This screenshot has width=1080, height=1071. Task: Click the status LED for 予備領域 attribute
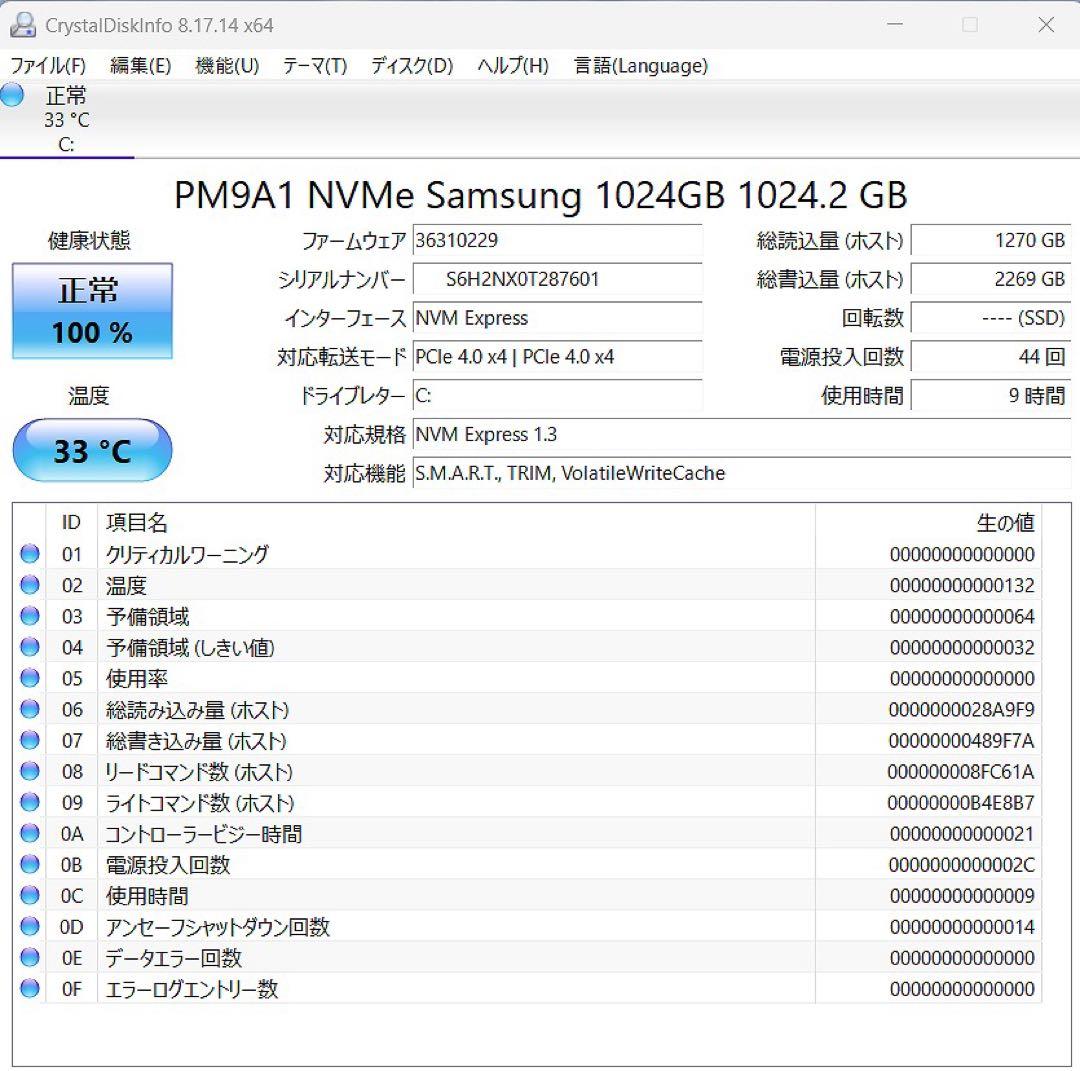29,616
